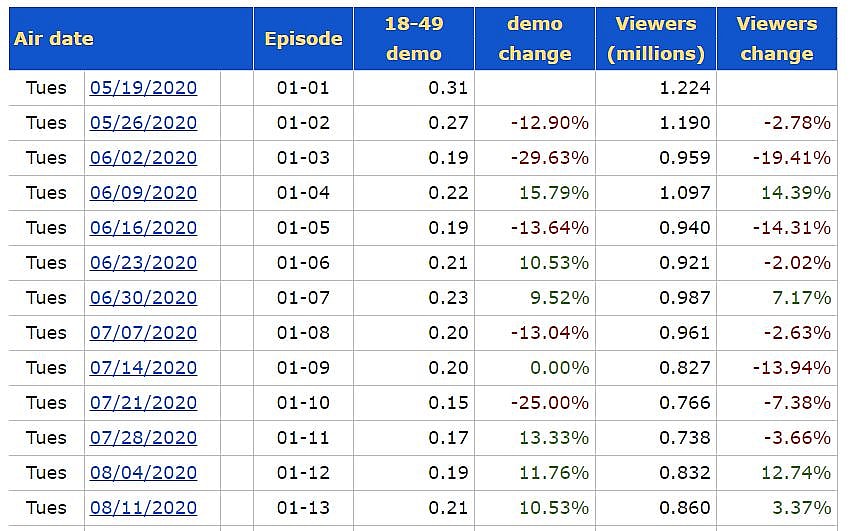Open the 07/21/2020 date link
This screenshot has width=850, height=531.
[x=143, y=403]
